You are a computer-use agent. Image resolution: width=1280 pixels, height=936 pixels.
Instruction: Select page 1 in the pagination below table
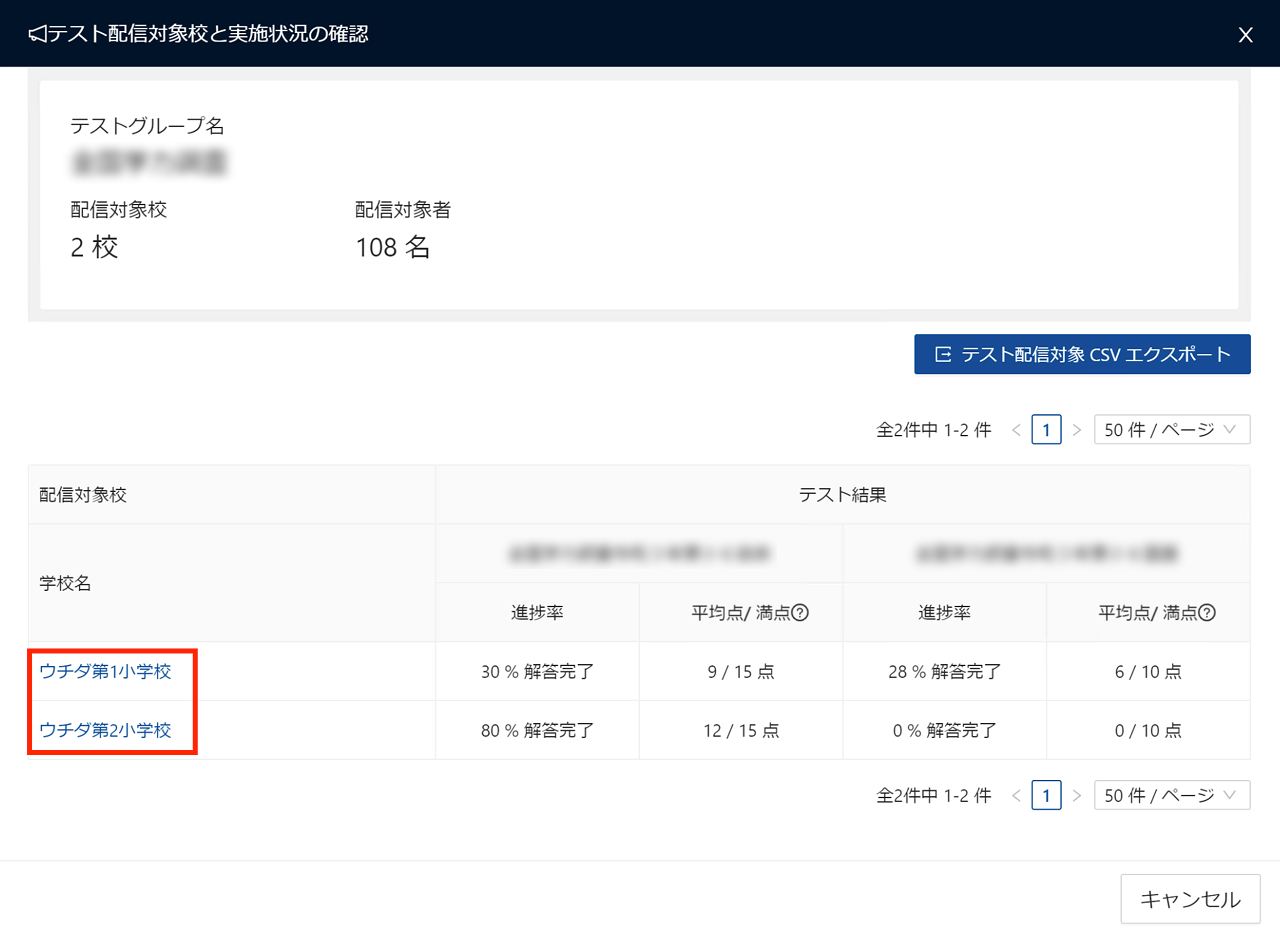(1046, 795)
